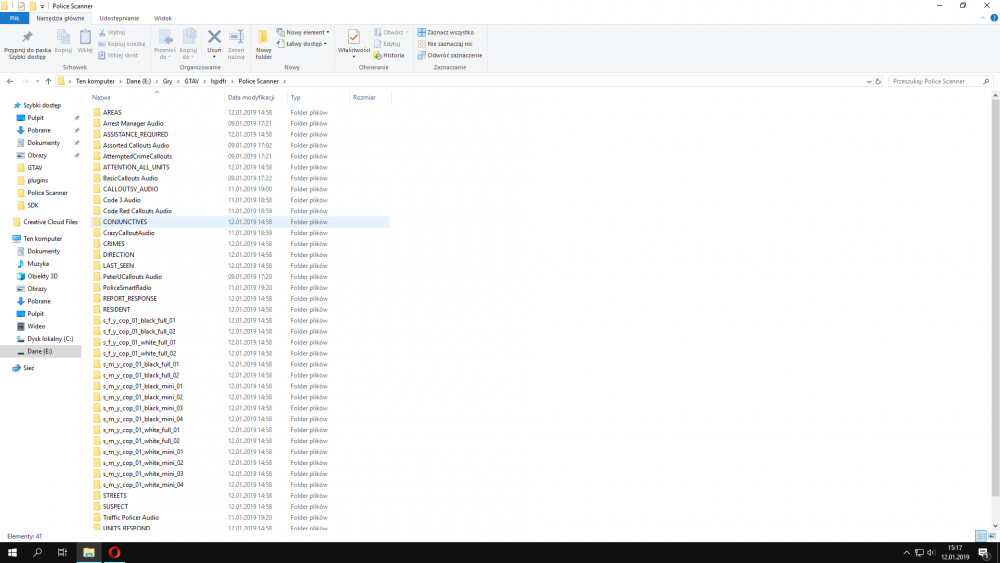
Task: Open Task View on the taskbar
Action: pyautogui.click(x=62, y=552)
